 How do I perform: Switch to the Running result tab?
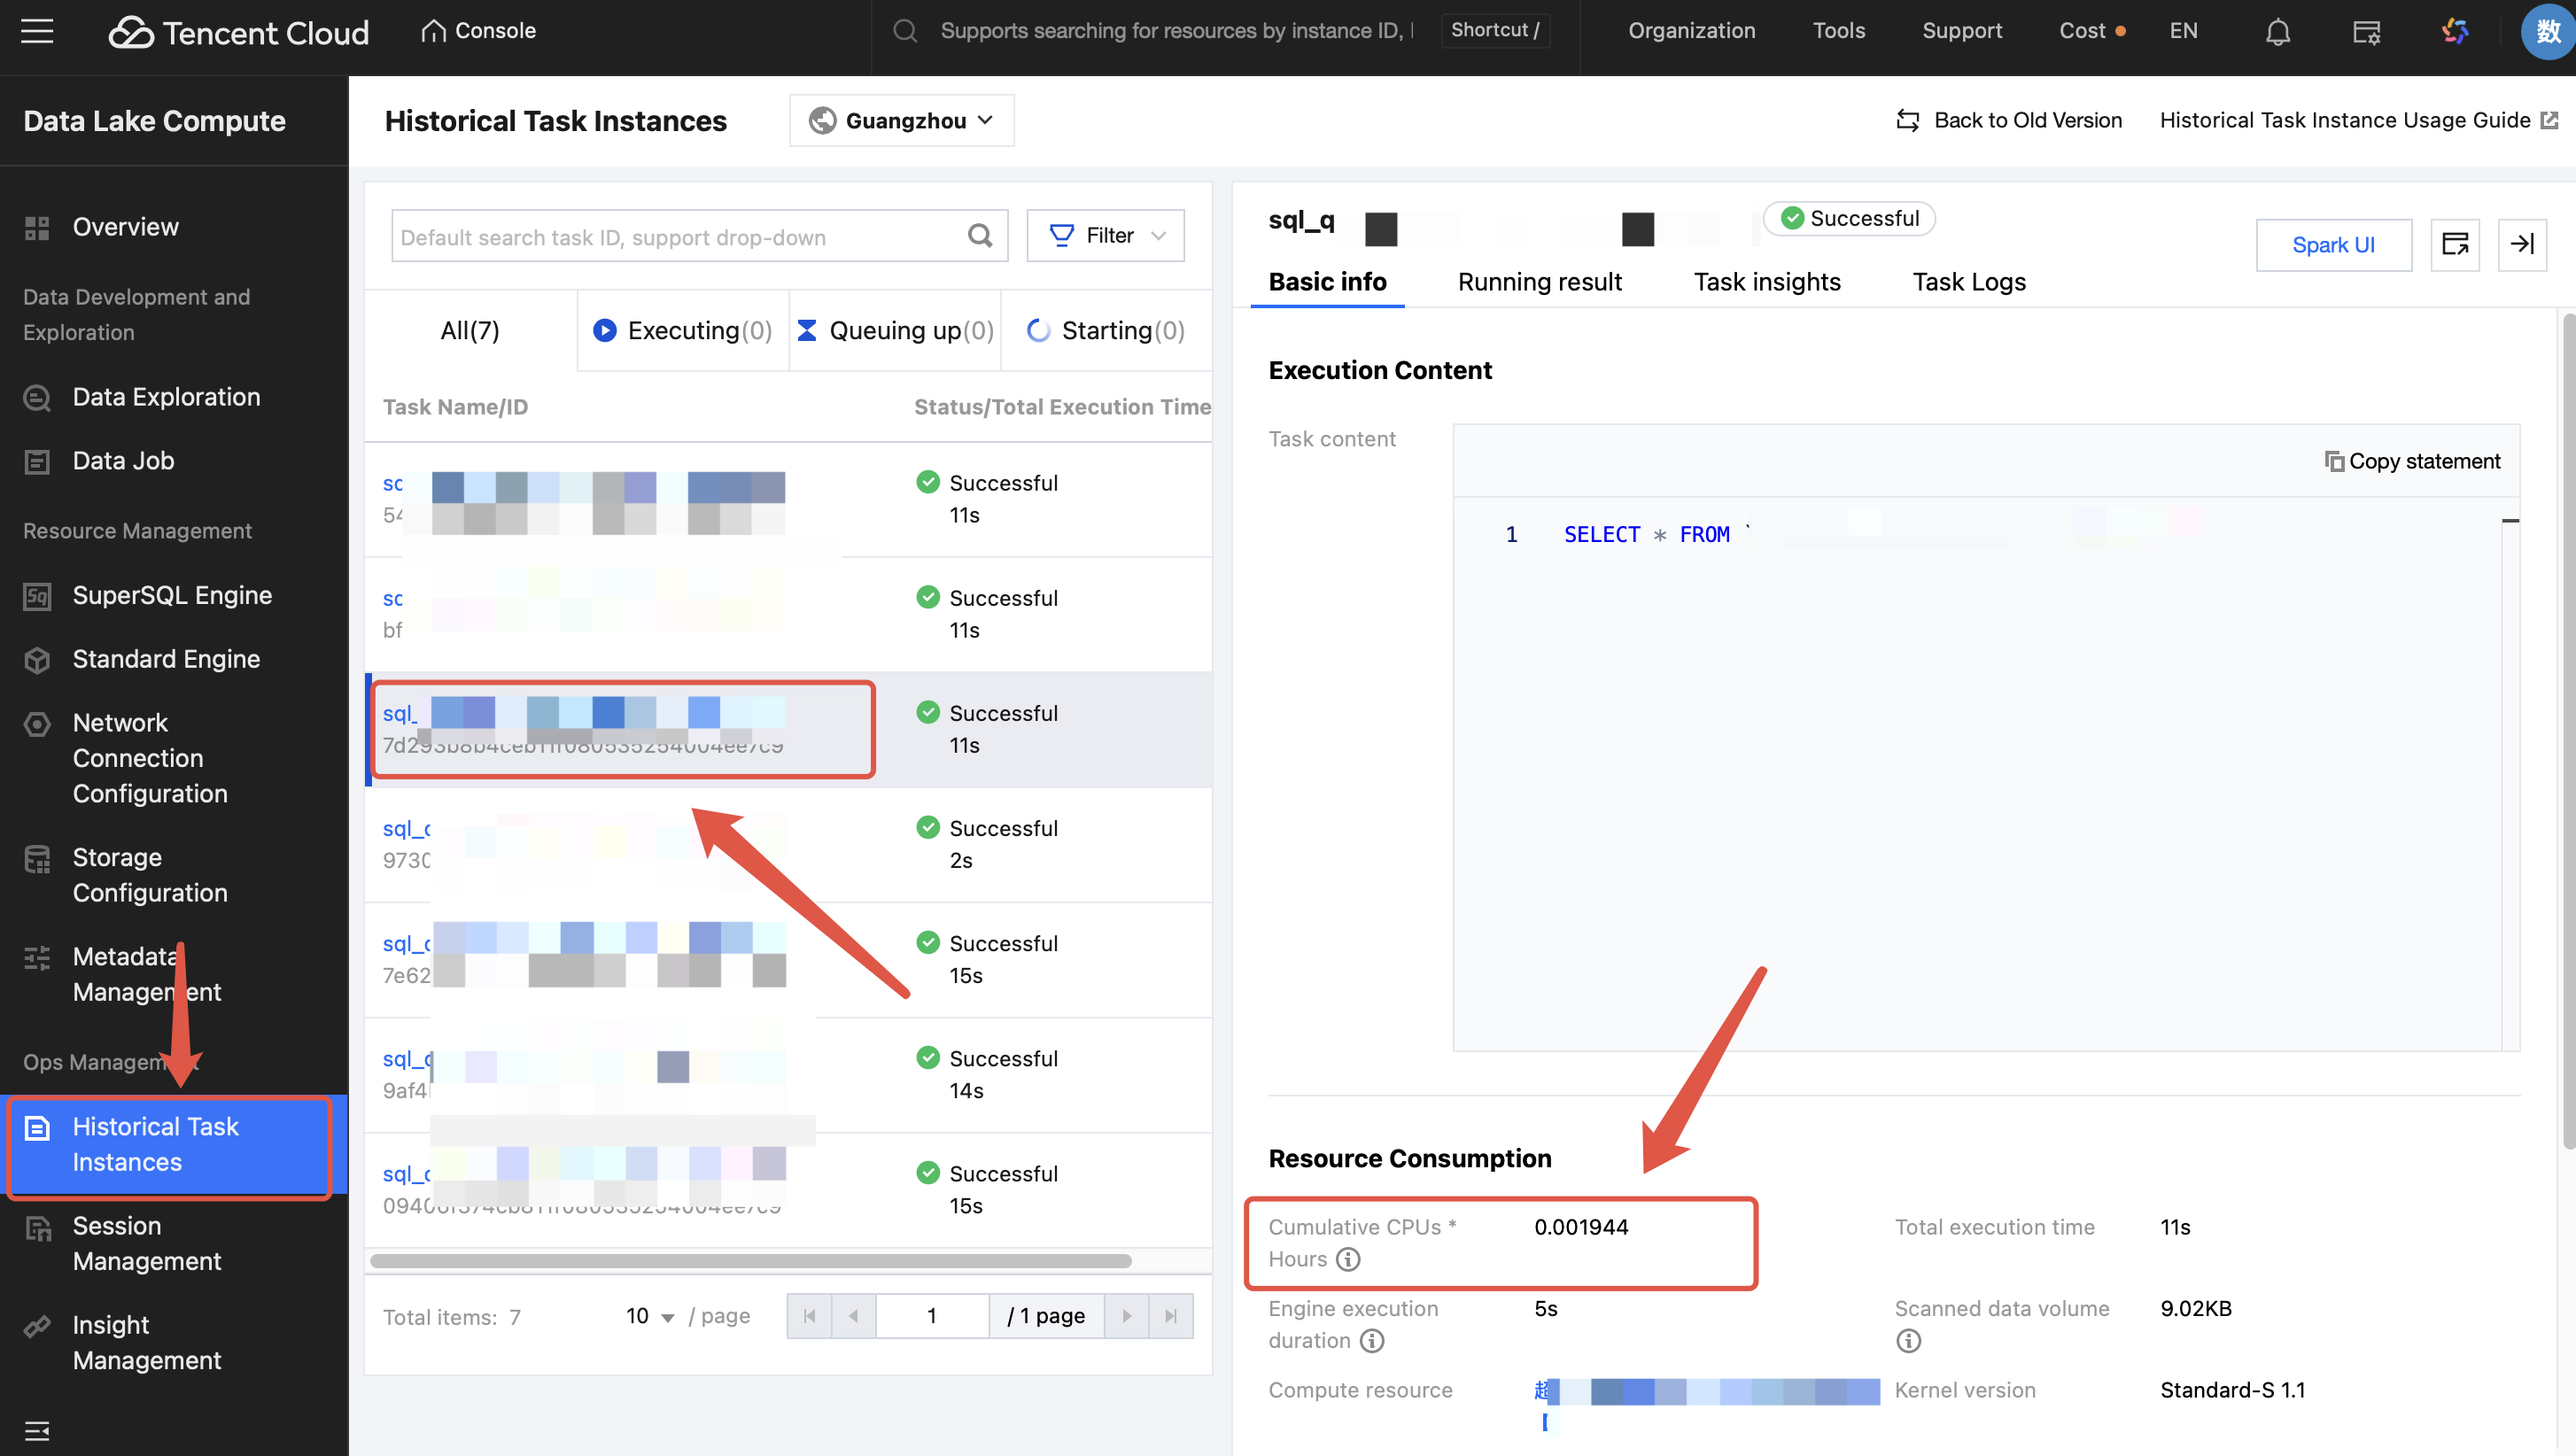(1539, 282)
